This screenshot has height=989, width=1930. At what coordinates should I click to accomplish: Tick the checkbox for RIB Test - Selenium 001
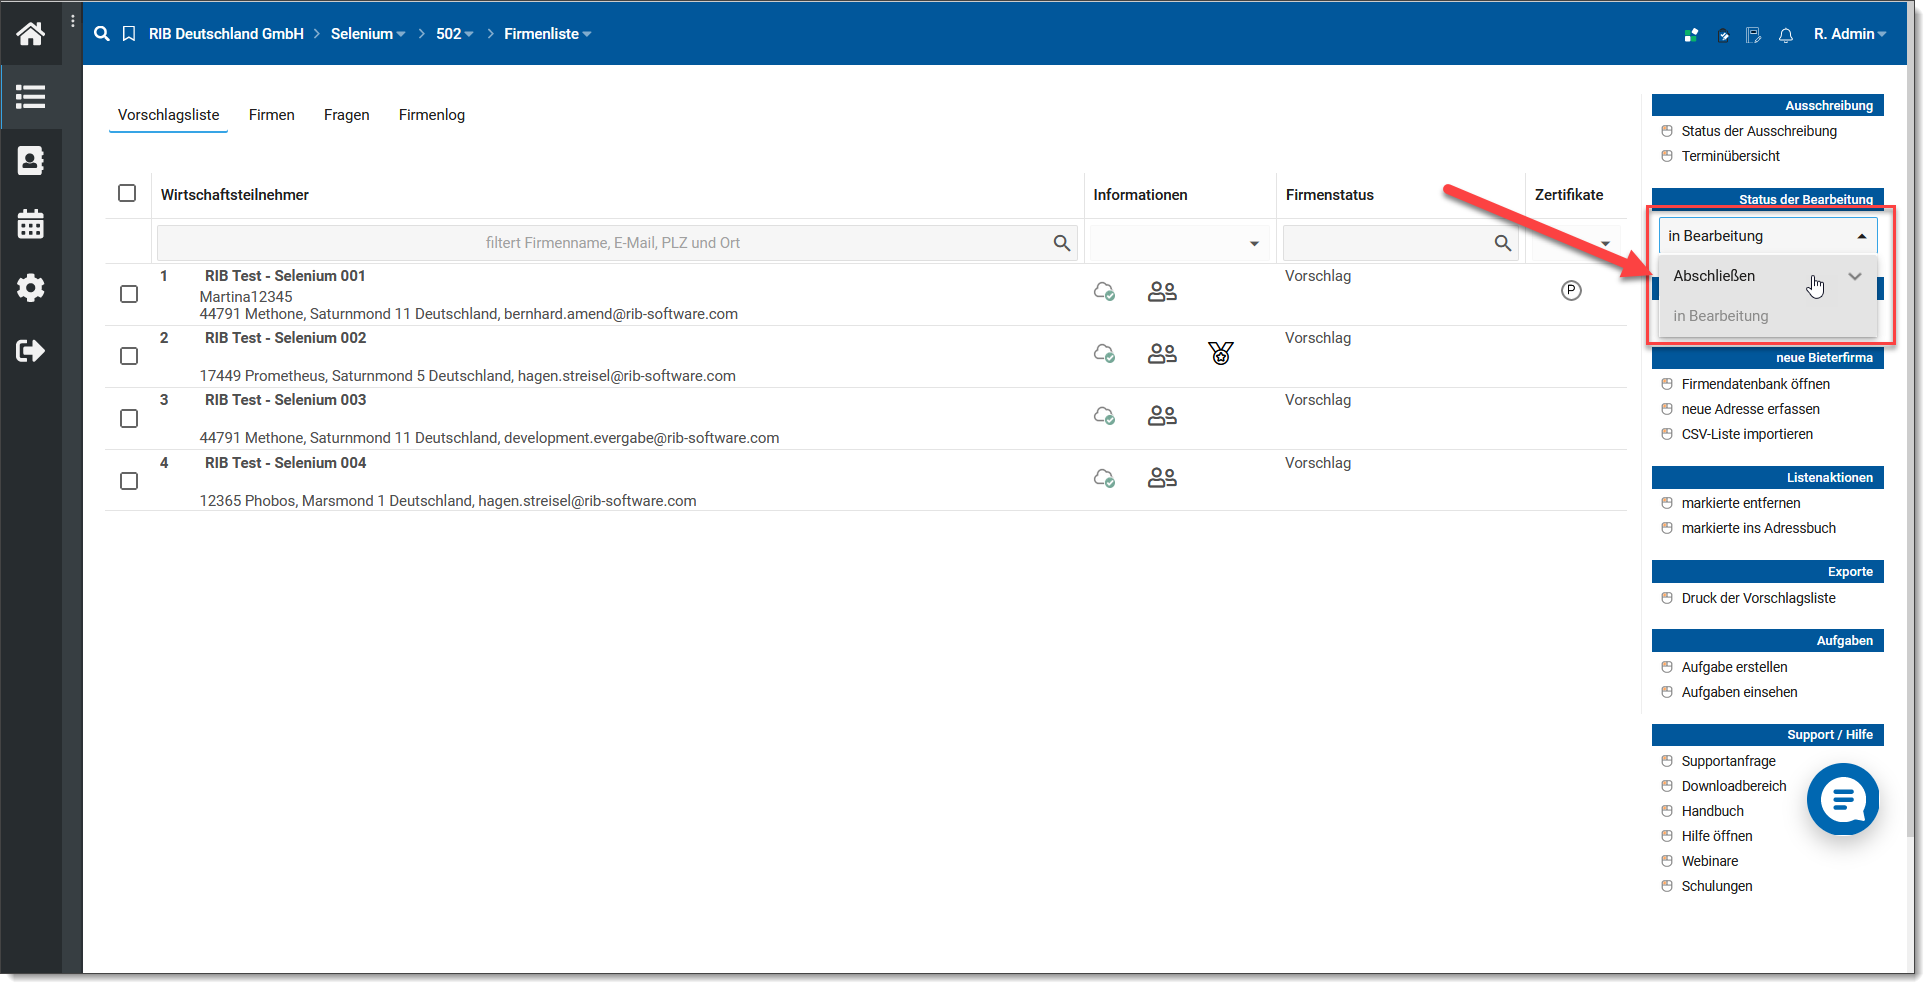coord(129,294)
